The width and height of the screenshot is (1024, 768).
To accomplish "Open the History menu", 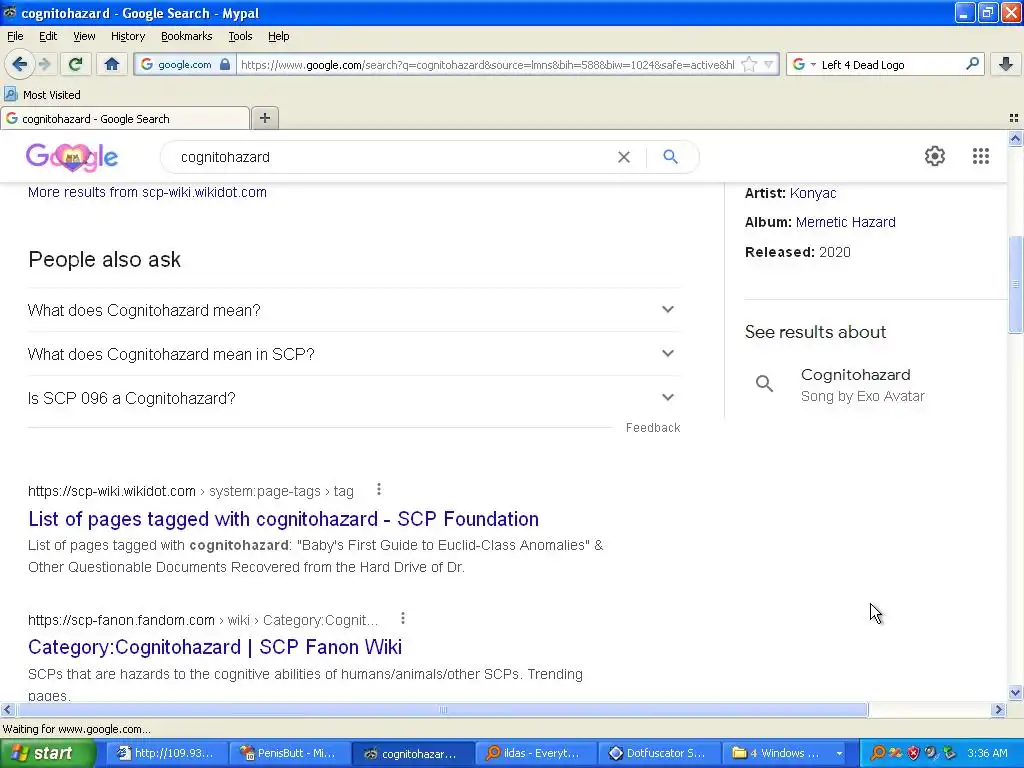I will pyautogui.click(x=127, y=36).
